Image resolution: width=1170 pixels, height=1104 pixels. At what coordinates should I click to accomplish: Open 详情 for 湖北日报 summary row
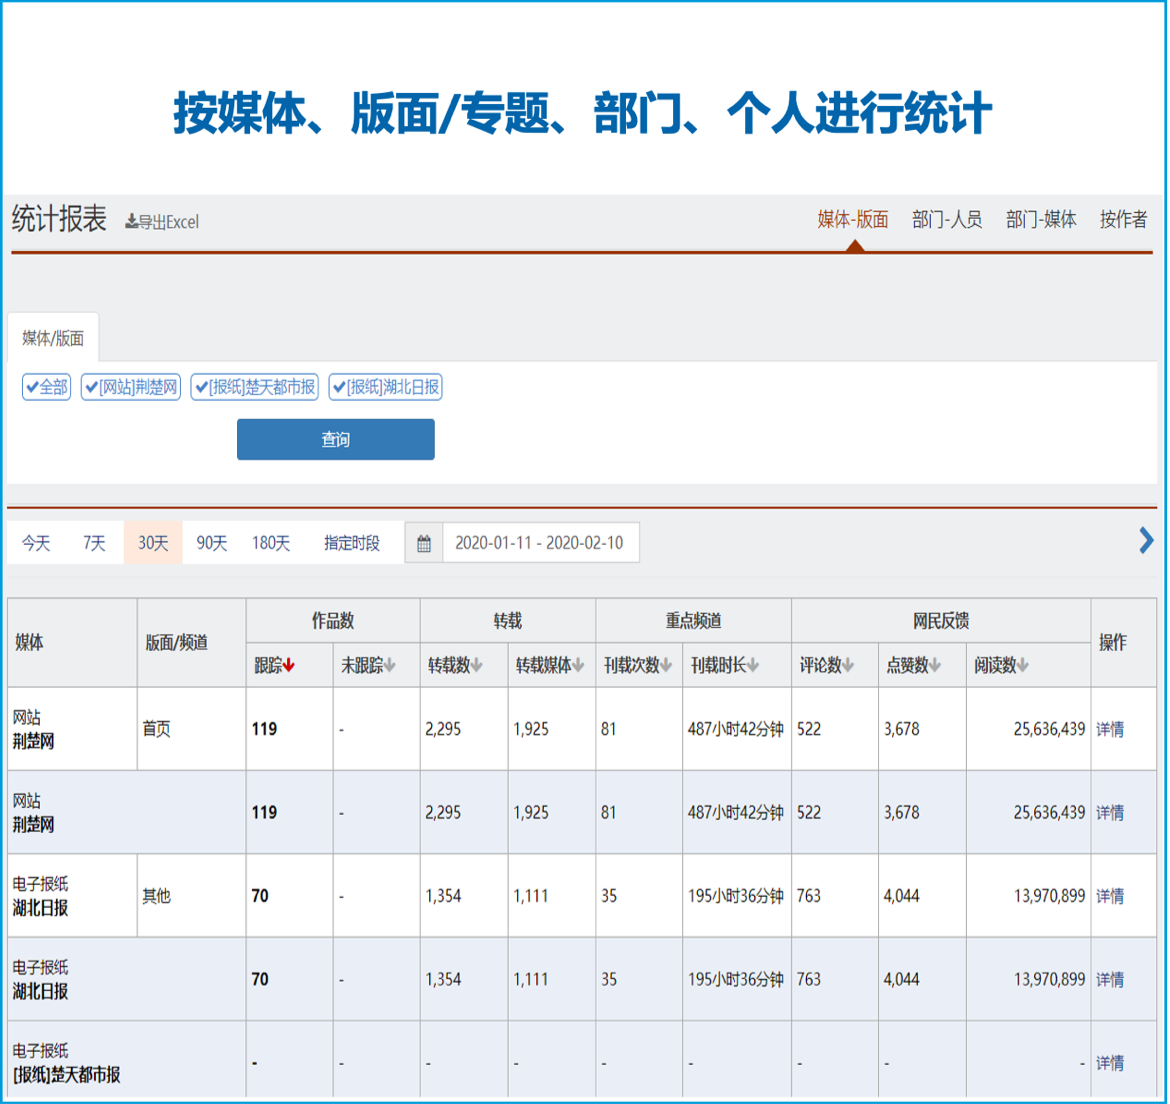[x=1110, y=980]
